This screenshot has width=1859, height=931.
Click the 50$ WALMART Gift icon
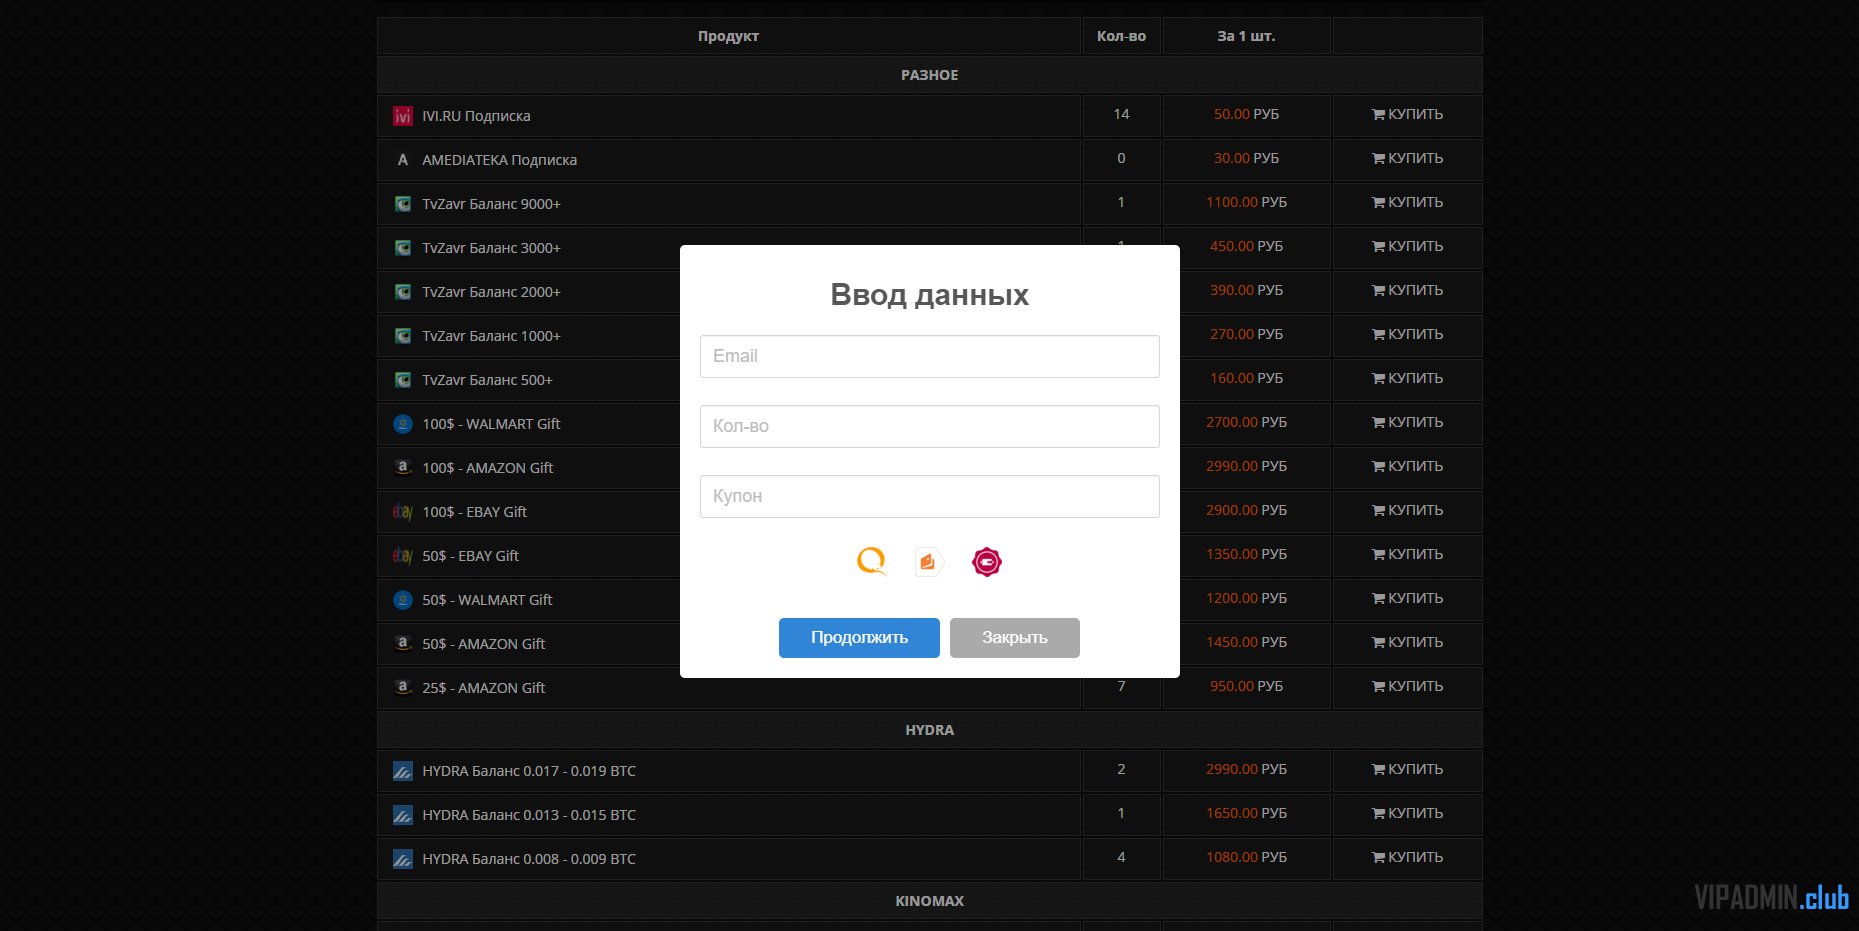click(x=403, y=600)
